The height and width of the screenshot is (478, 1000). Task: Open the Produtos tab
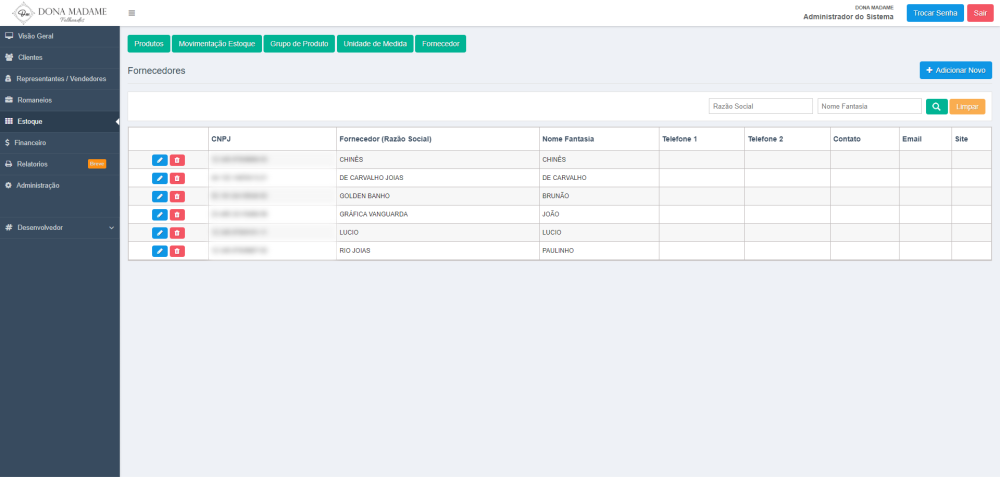[149, 44]
